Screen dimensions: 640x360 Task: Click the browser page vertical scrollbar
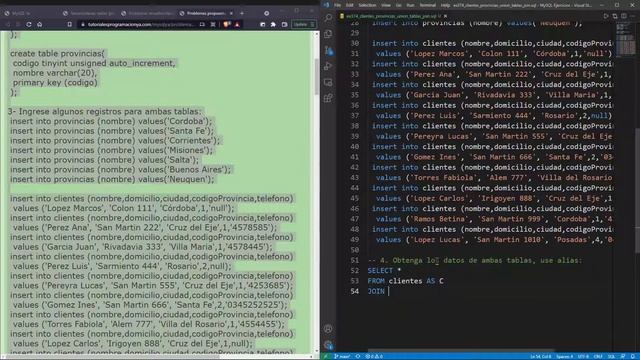(x=316, y=77)
